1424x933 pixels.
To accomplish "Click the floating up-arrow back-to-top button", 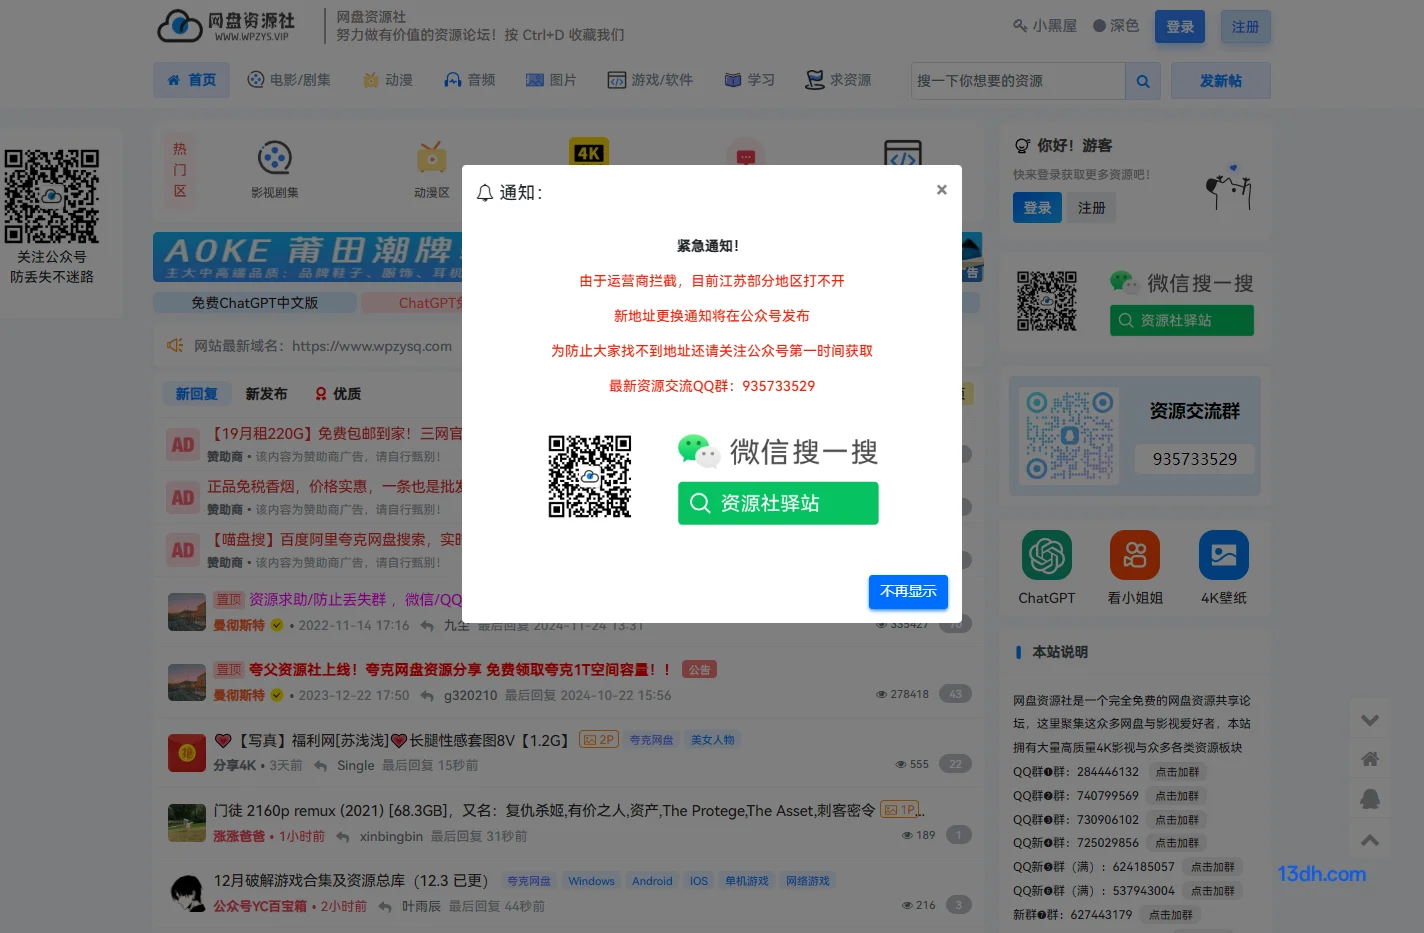I will click(x=1370, y=840).
